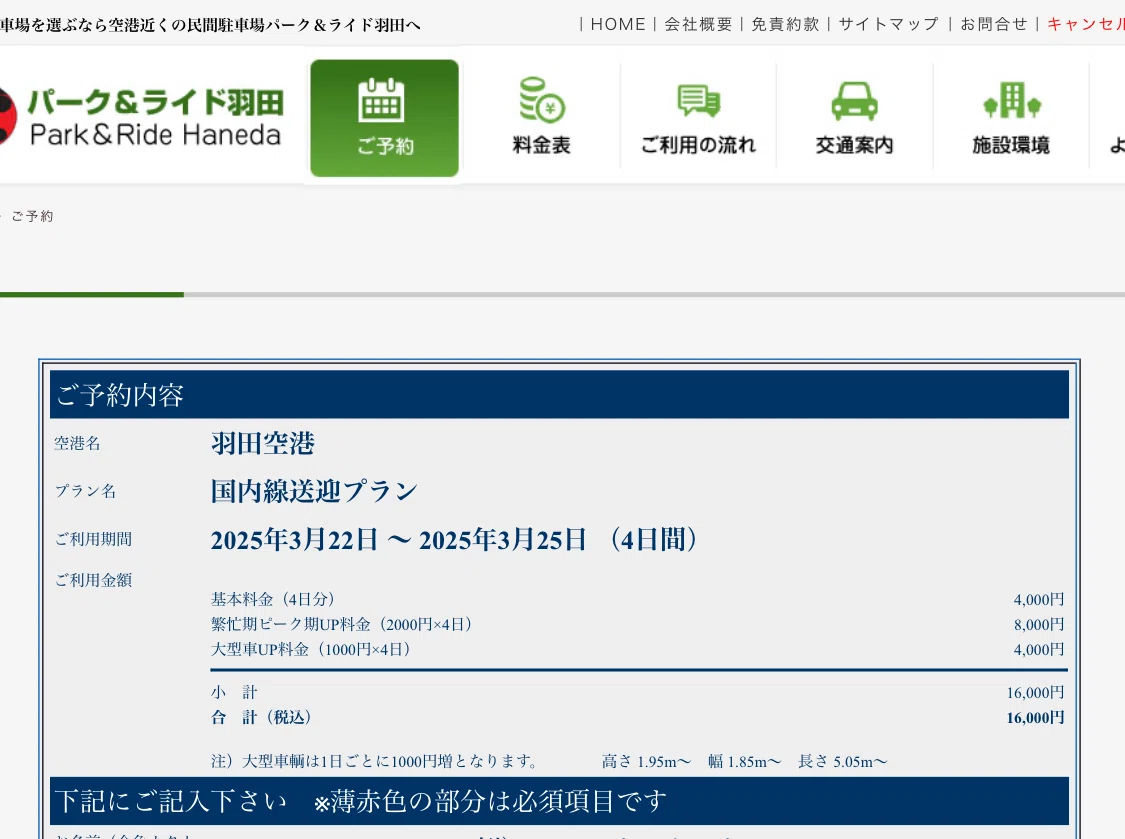This screenshot has height=839, width=1125.
Task: Open the サイトマップ link
Action: tap(888, 24)
